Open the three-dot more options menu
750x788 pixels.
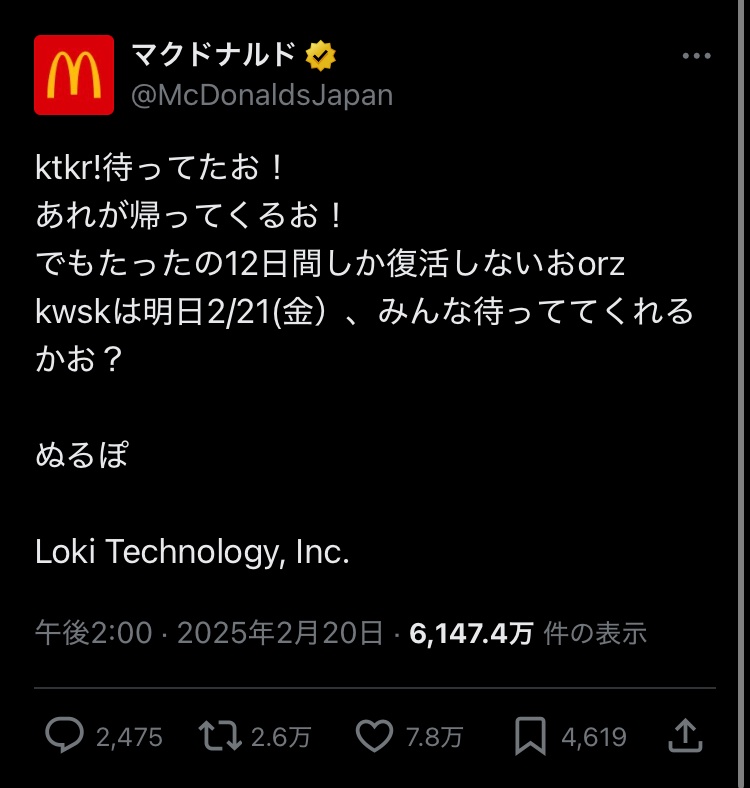click(x=697, y=56)
